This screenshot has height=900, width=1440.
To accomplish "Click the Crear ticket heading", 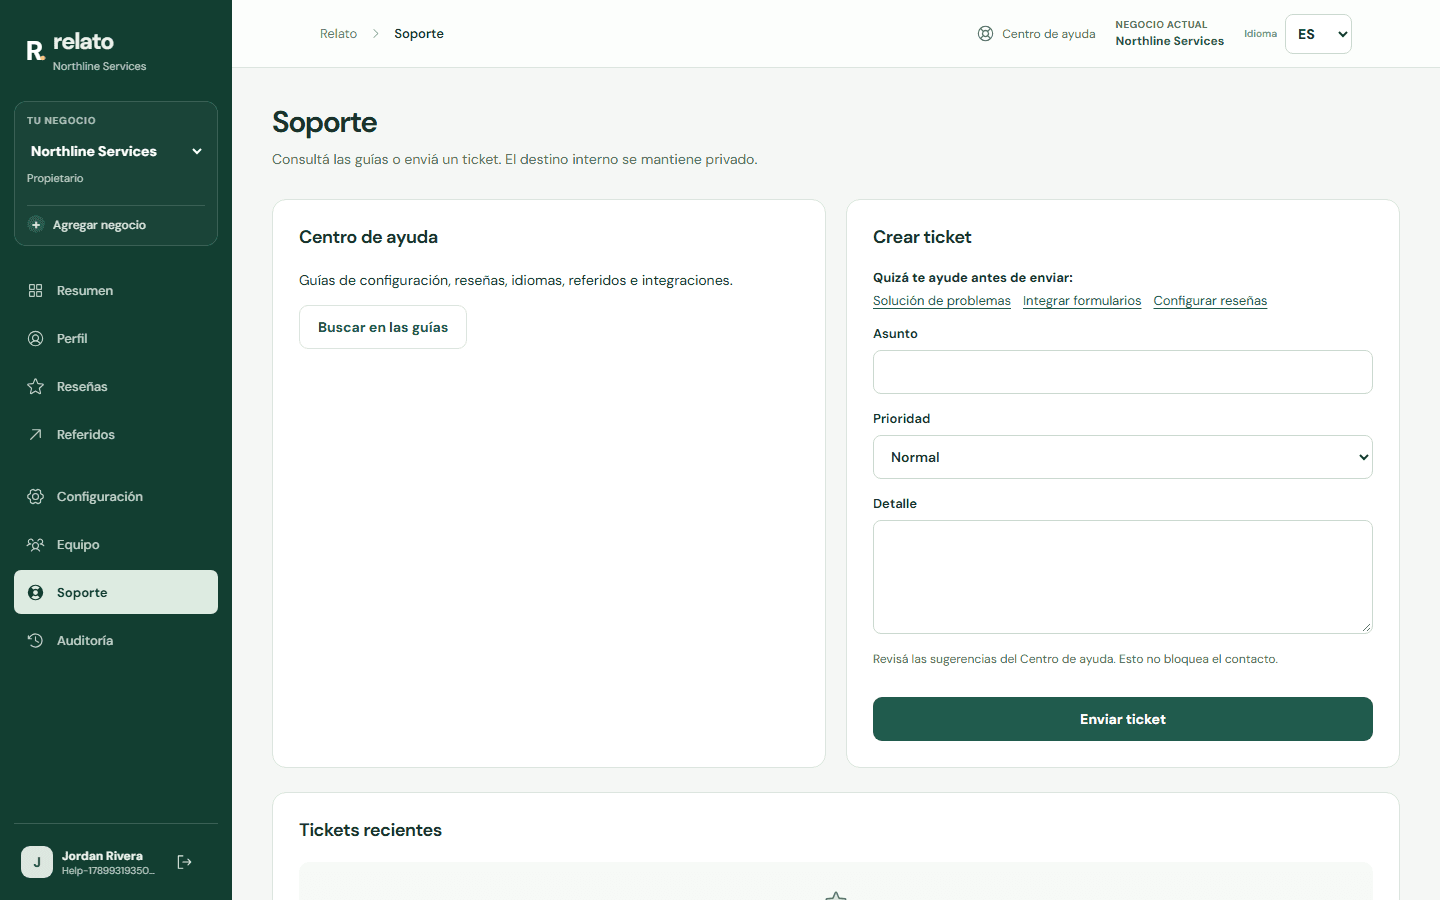I will [x=922, y=237].
